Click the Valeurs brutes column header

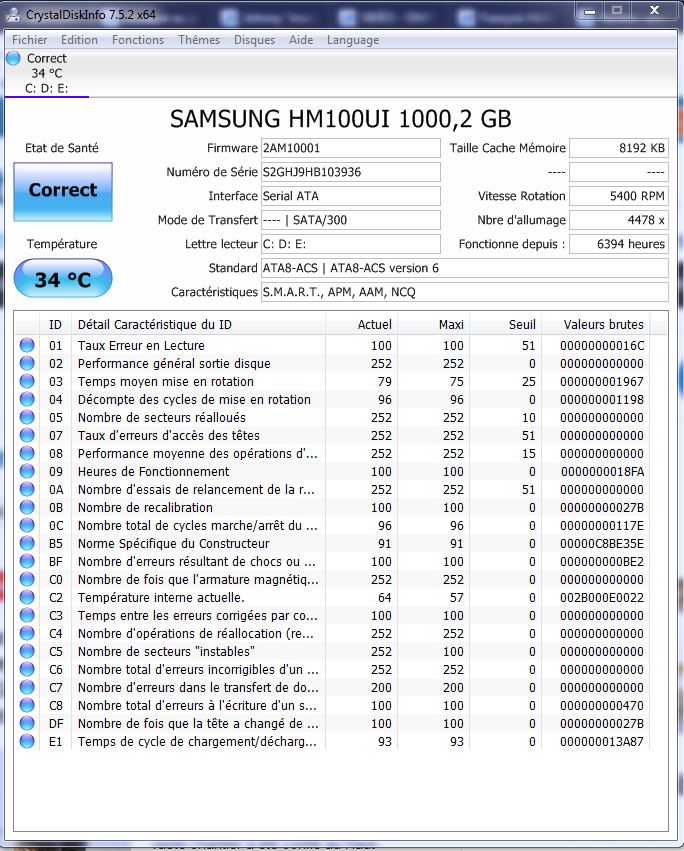click(596, 325)
